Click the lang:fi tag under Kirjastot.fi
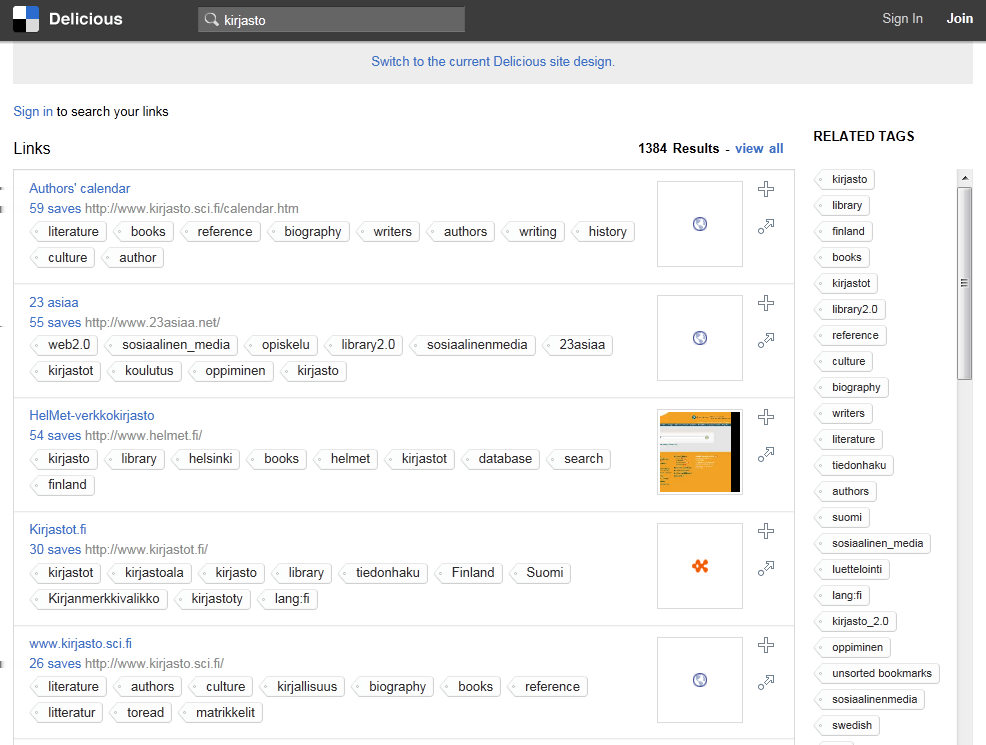The height and width of the screenshot is (745, 986). pyautogui.click(x=287, y=599)
